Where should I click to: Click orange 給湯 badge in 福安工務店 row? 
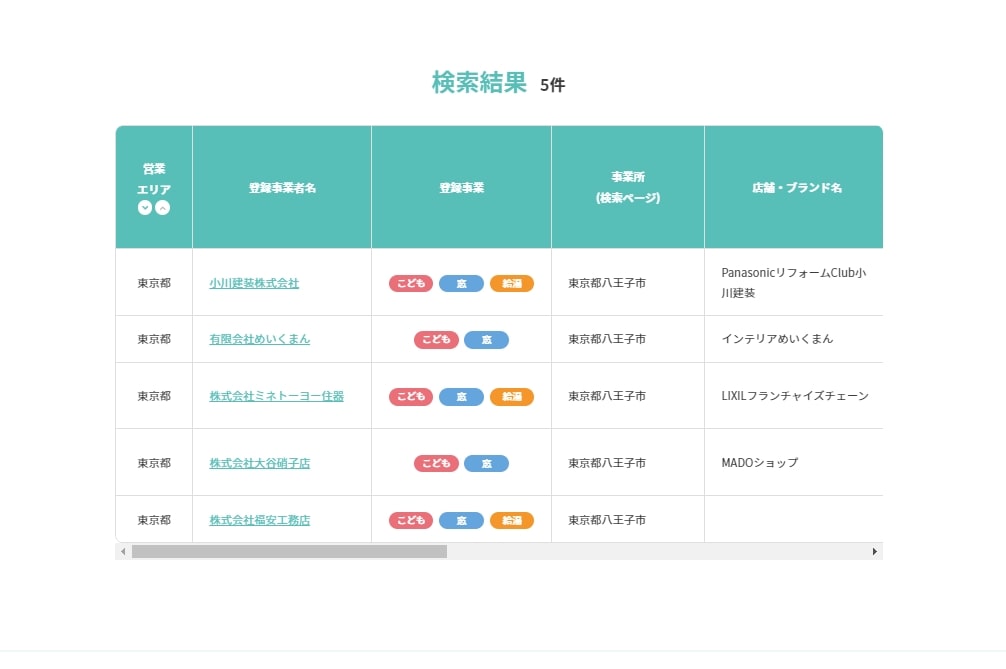point(512,520)
